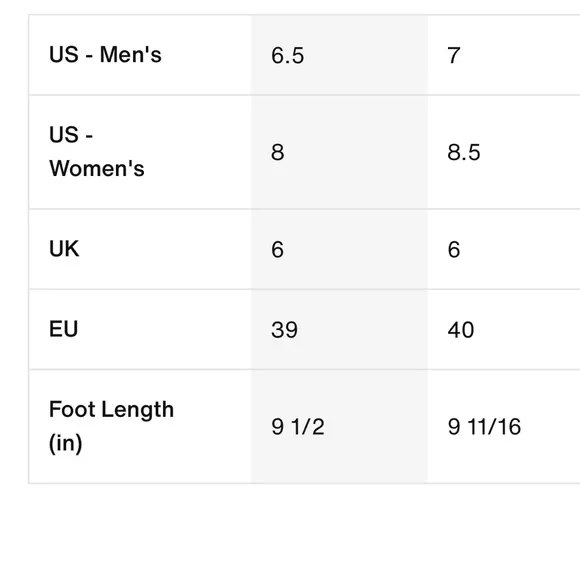Click the UK row header
580x580 pixels.
[x=140, y=249]
